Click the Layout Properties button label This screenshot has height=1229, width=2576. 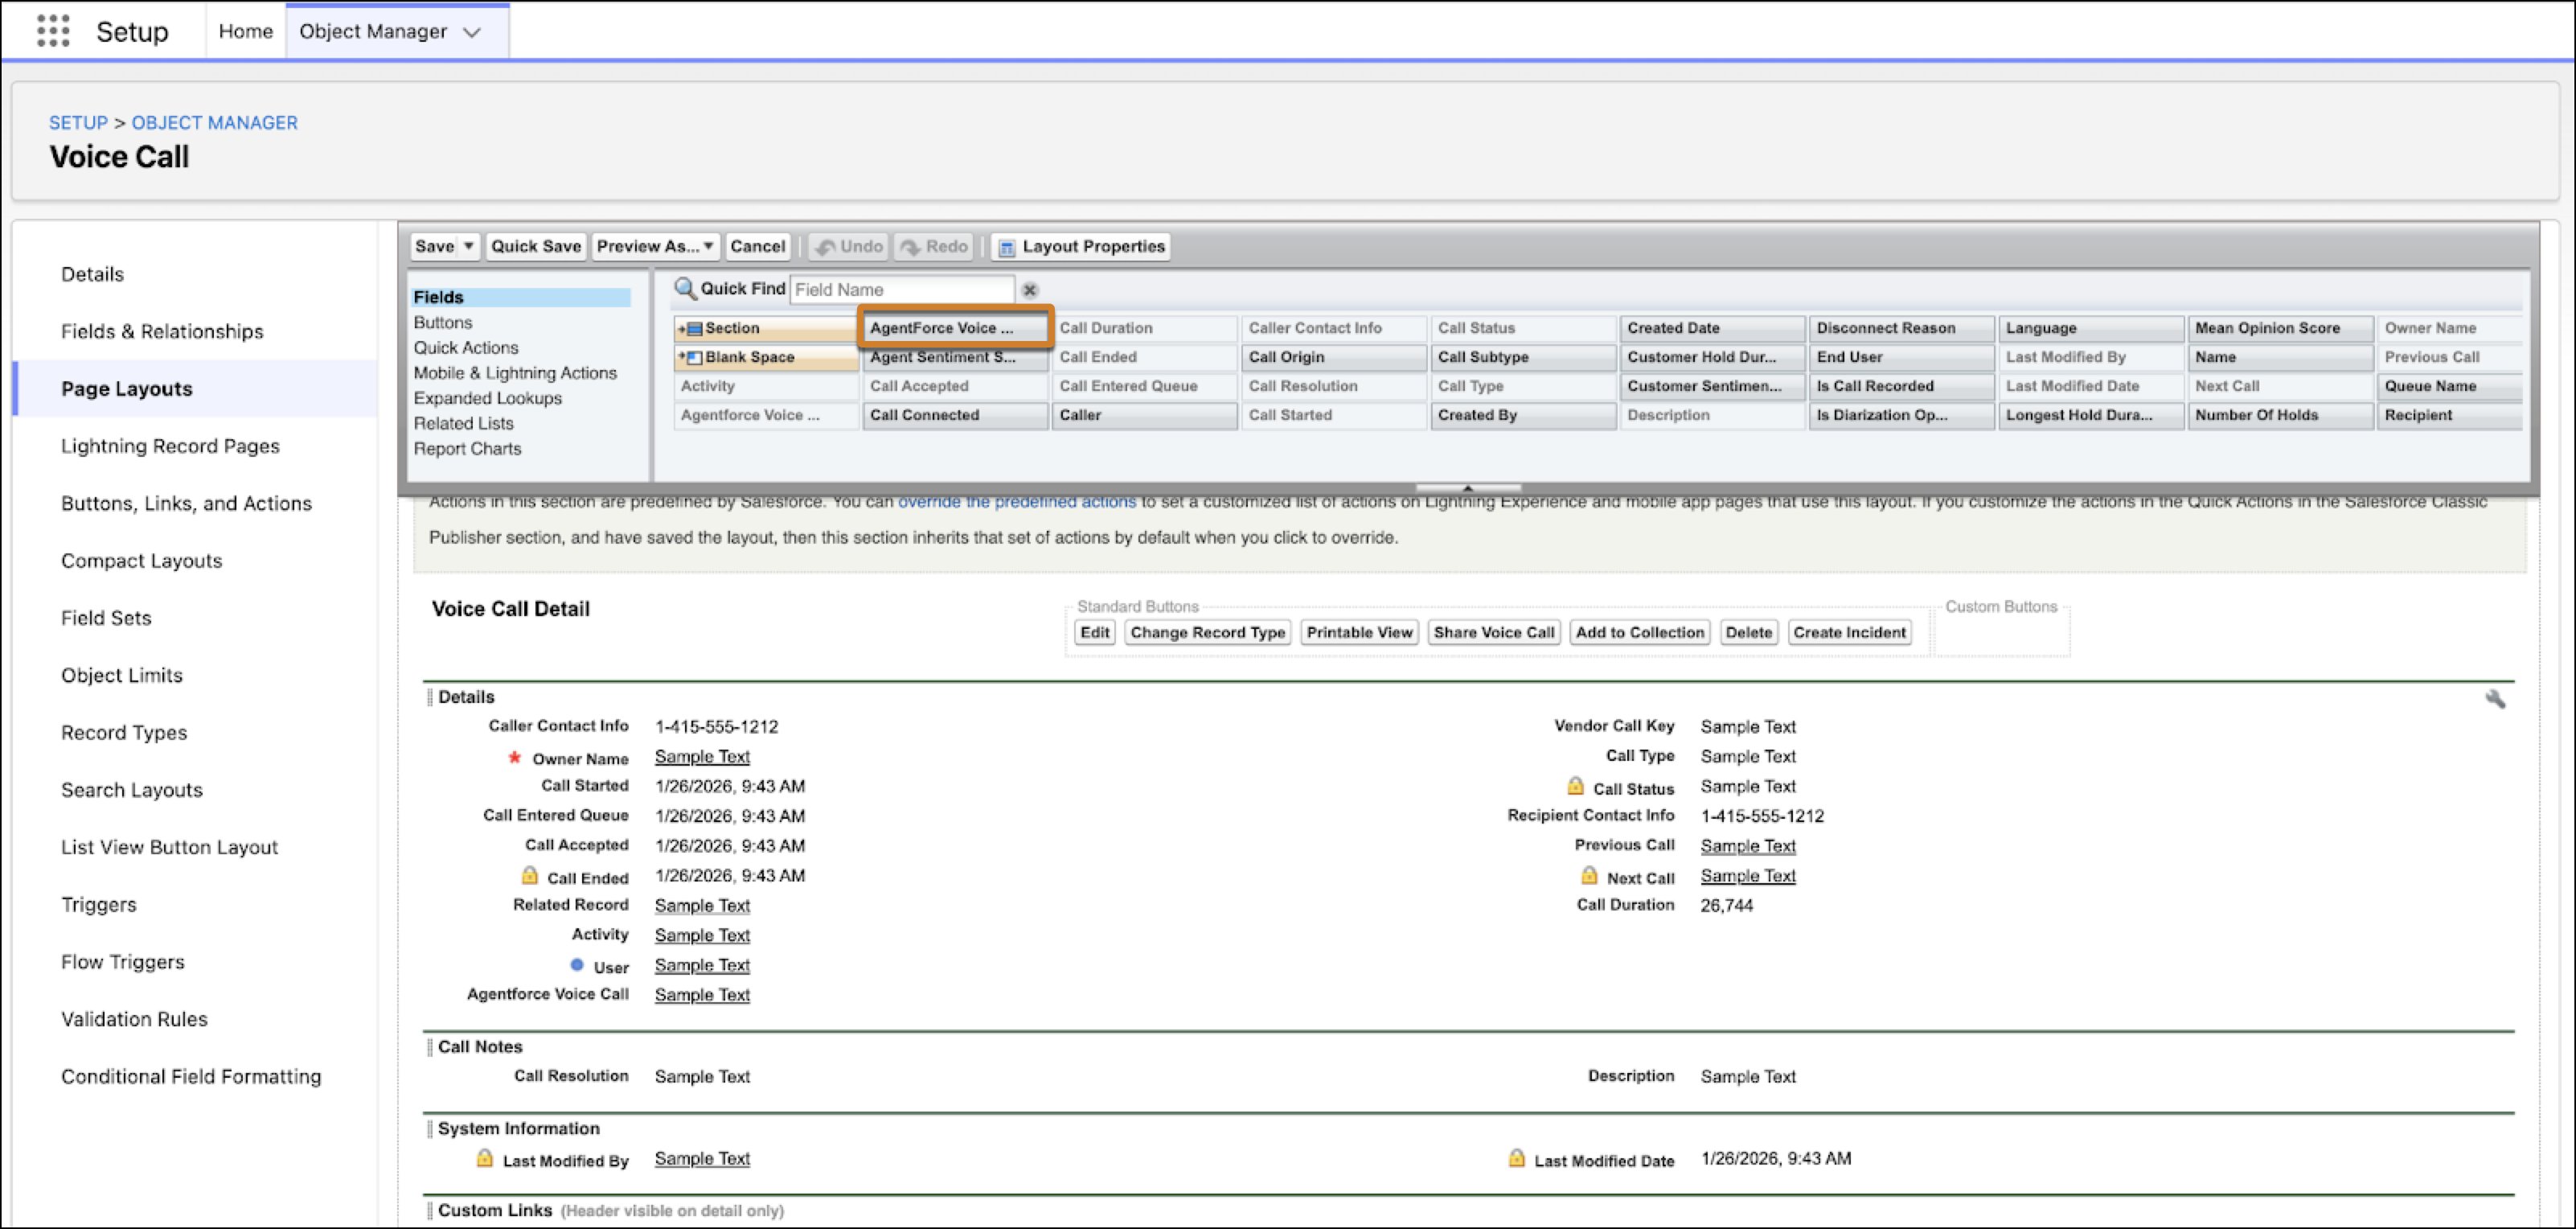(x=1093, y=246)
